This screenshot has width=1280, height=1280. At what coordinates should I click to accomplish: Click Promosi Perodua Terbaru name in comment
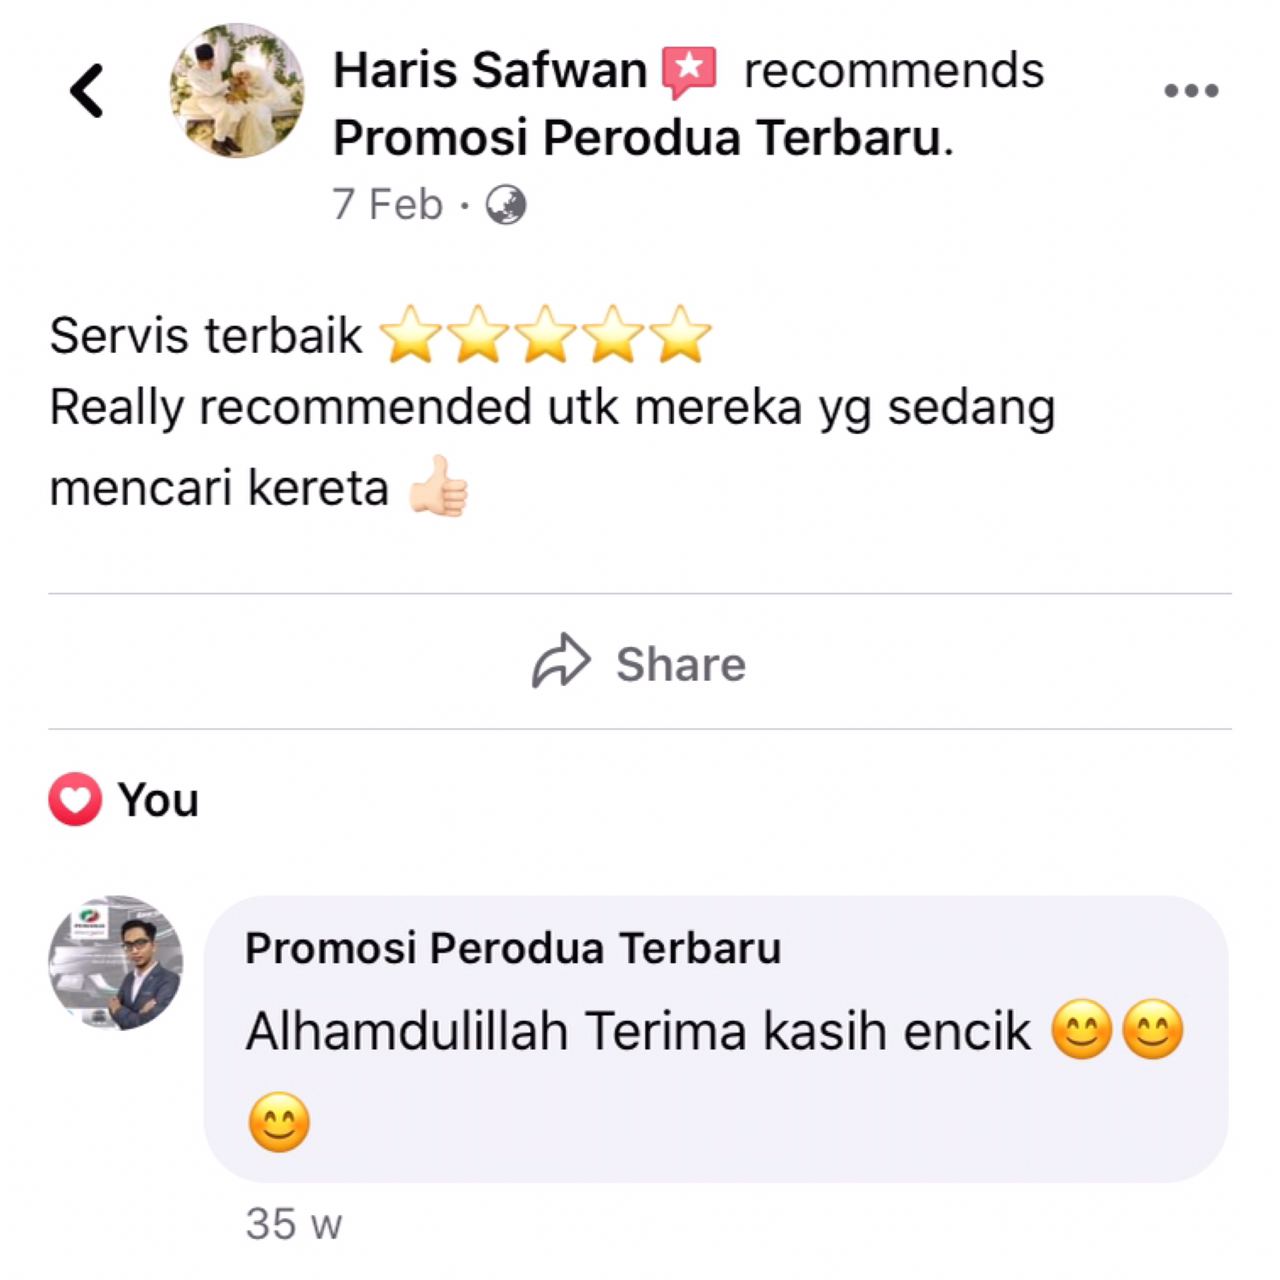point(513,948)
